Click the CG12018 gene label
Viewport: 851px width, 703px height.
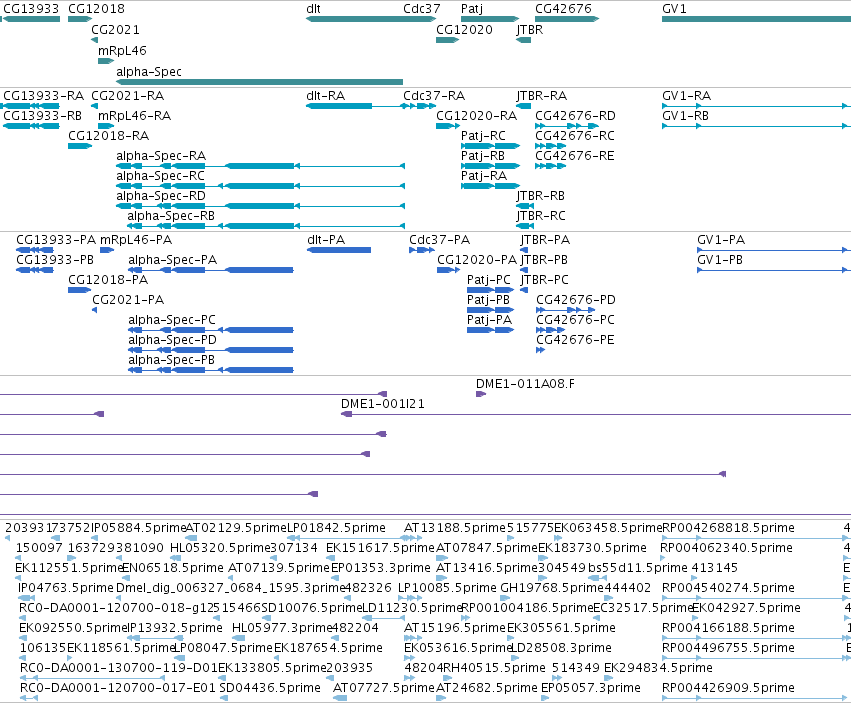pyautogui.click(x=96, y=9)
